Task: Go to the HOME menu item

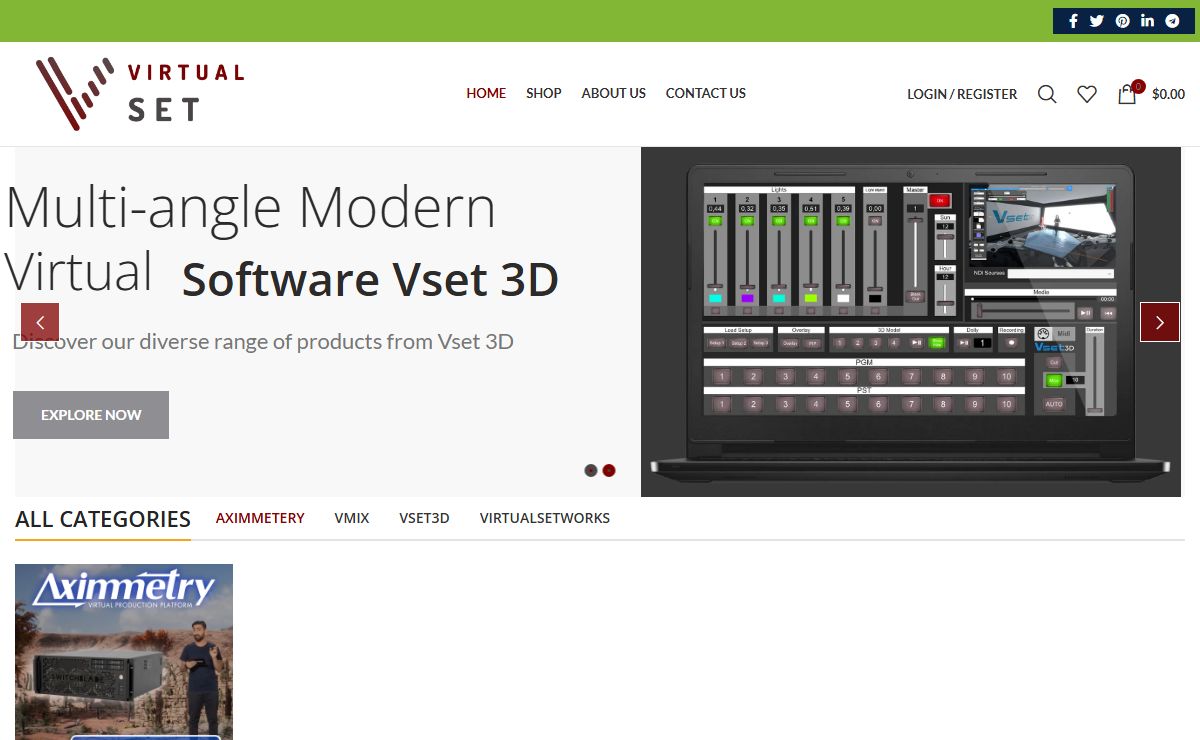Action: [486, 93]
